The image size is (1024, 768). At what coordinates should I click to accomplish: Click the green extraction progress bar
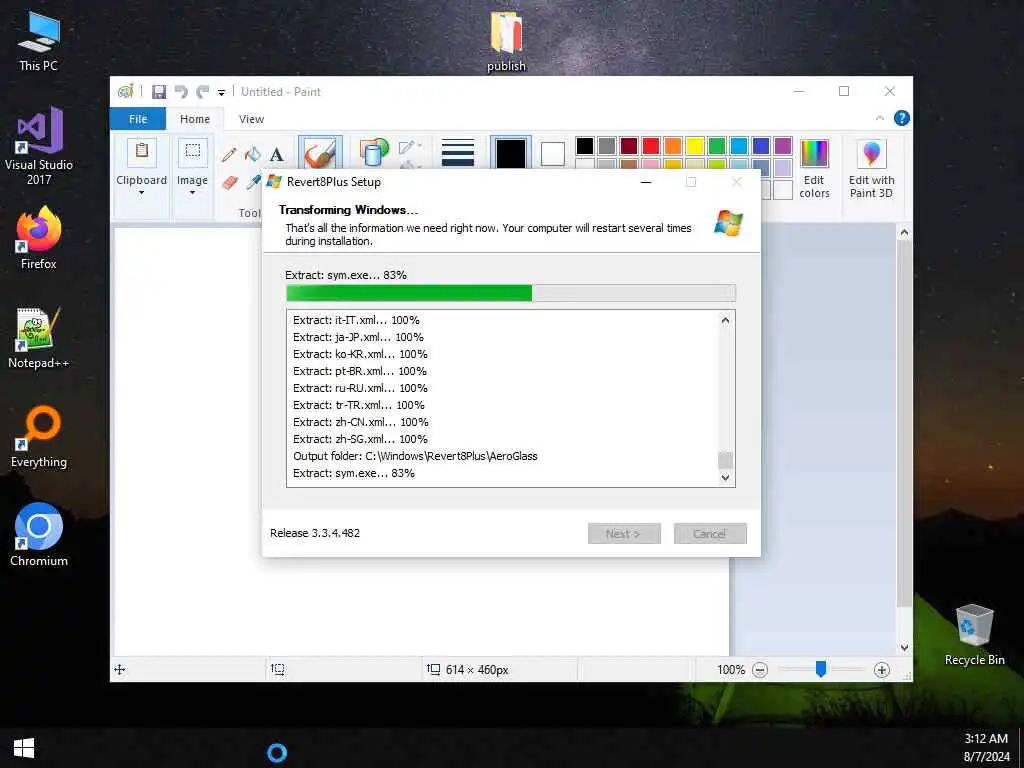511,293
